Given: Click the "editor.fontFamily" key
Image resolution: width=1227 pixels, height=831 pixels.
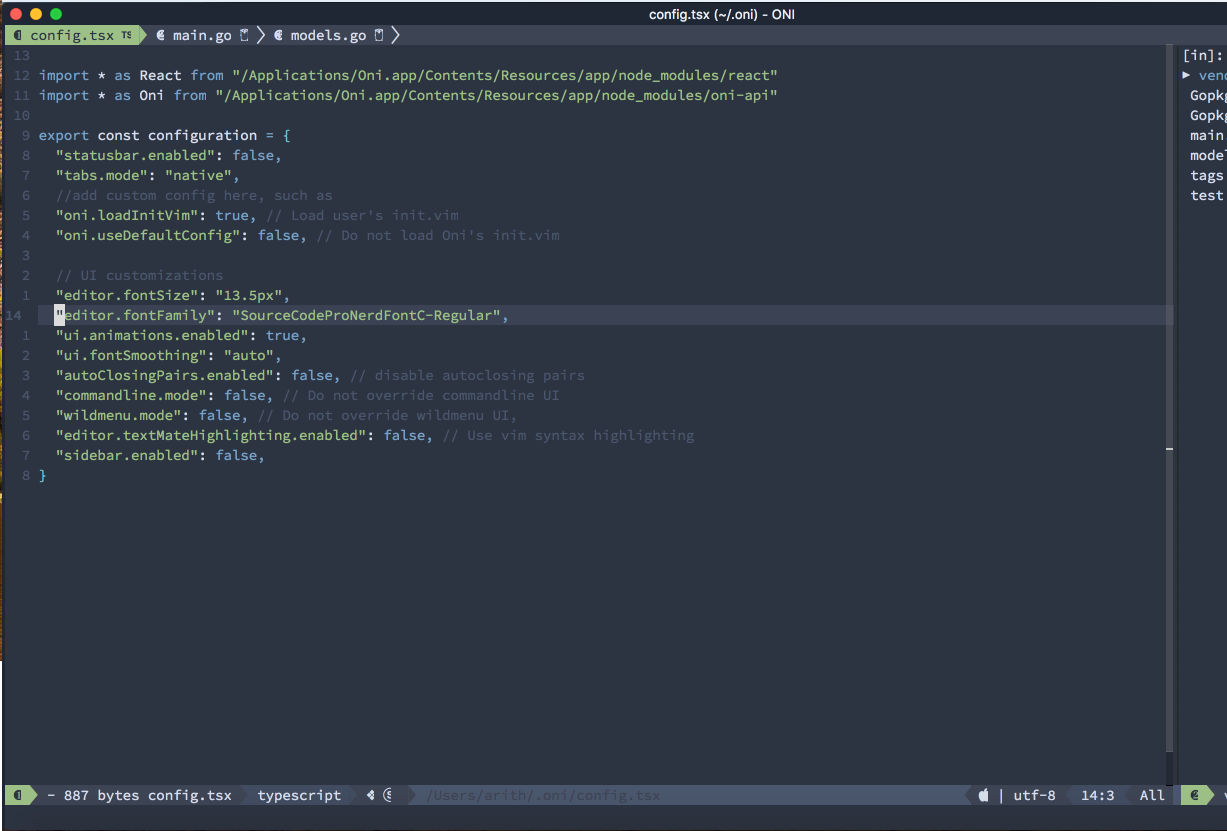Looking at the screenshot, I should coord(136,315).
